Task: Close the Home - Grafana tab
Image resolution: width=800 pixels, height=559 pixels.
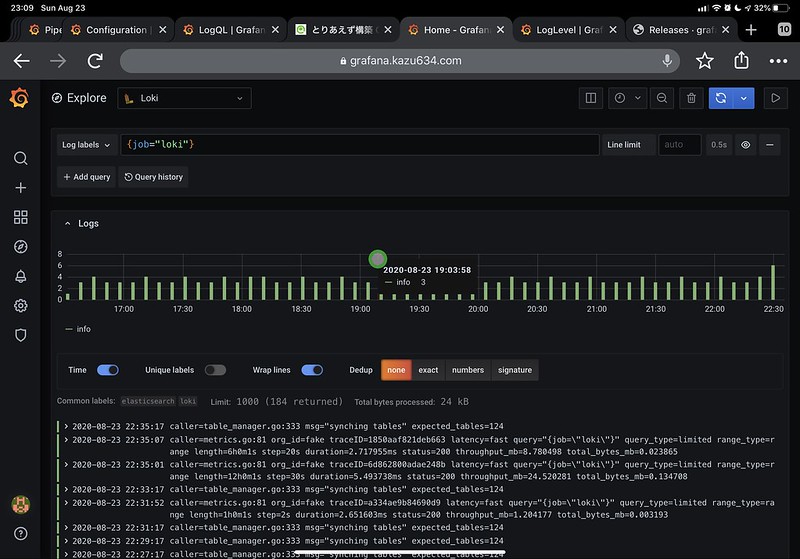Action: pos(501,30)
